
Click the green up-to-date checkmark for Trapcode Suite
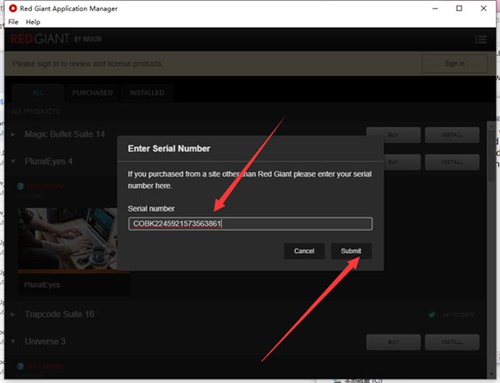[x=432, y=314]
